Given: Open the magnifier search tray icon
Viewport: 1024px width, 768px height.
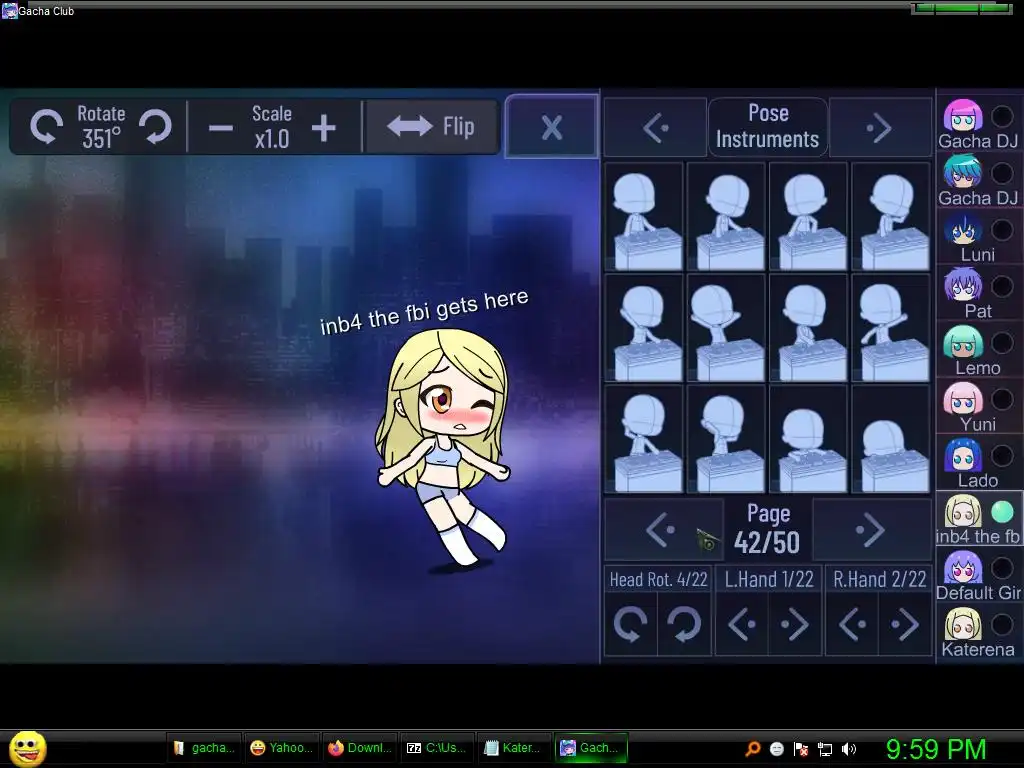Looking at the screenshot, I should pos(753,749).
